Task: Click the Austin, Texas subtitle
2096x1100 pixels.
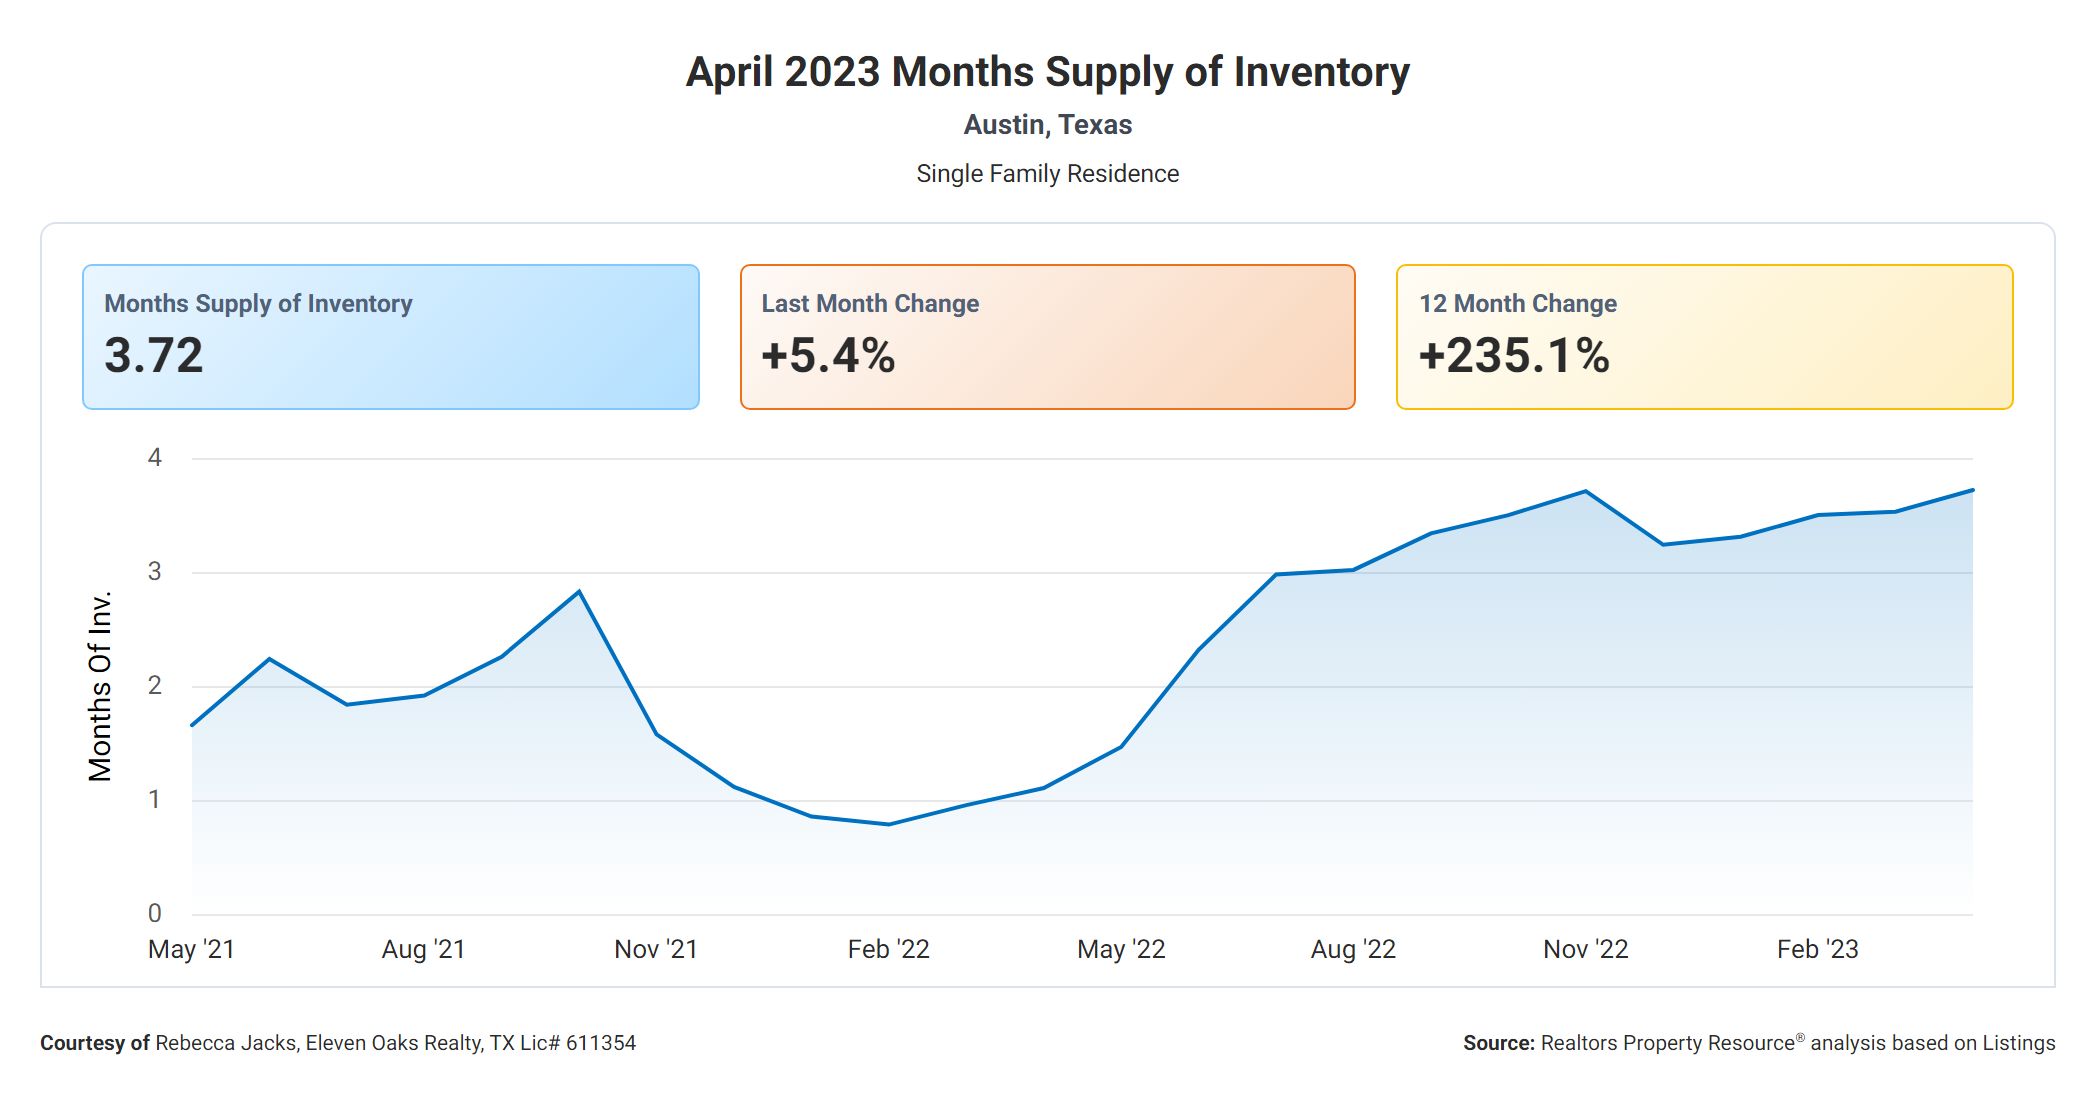Action: coord(1047,125)
